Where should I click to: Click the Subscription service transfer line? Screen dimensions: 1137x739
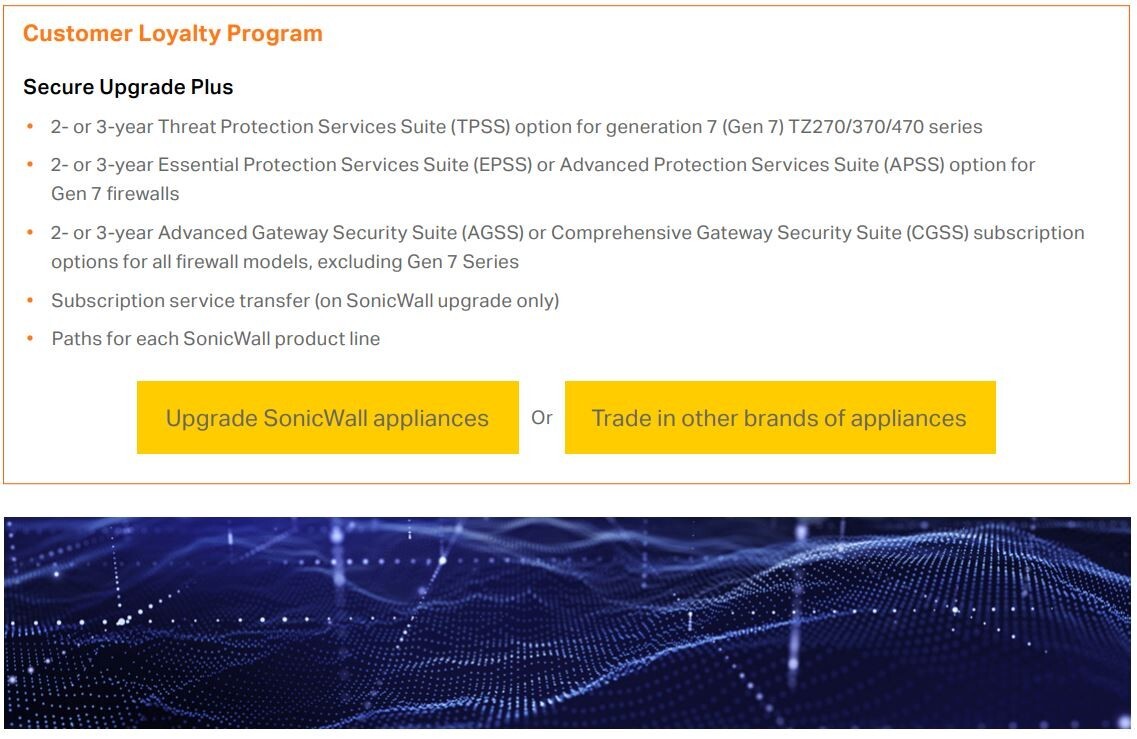tap(305, 300)
